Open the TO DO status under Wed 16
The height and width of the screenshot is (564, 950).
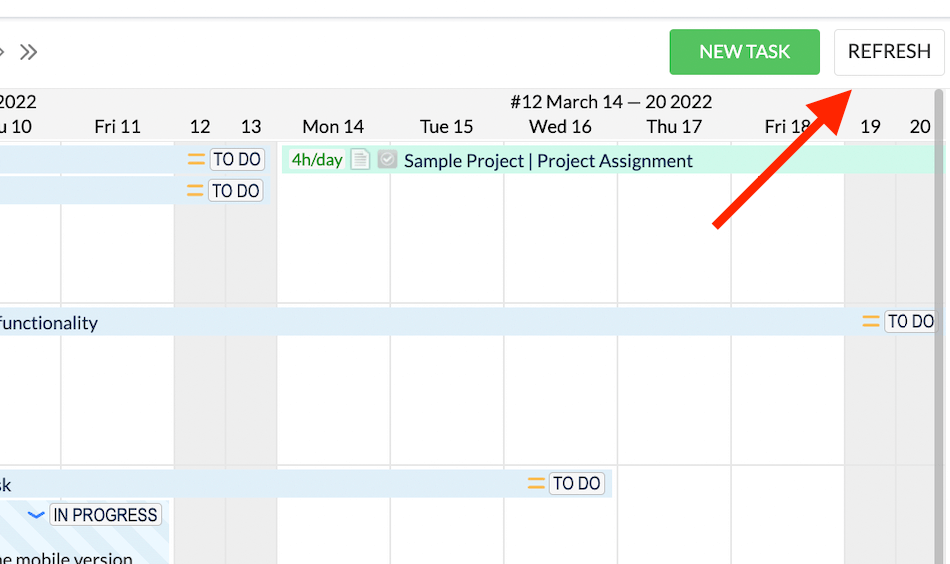pos(577,484)
